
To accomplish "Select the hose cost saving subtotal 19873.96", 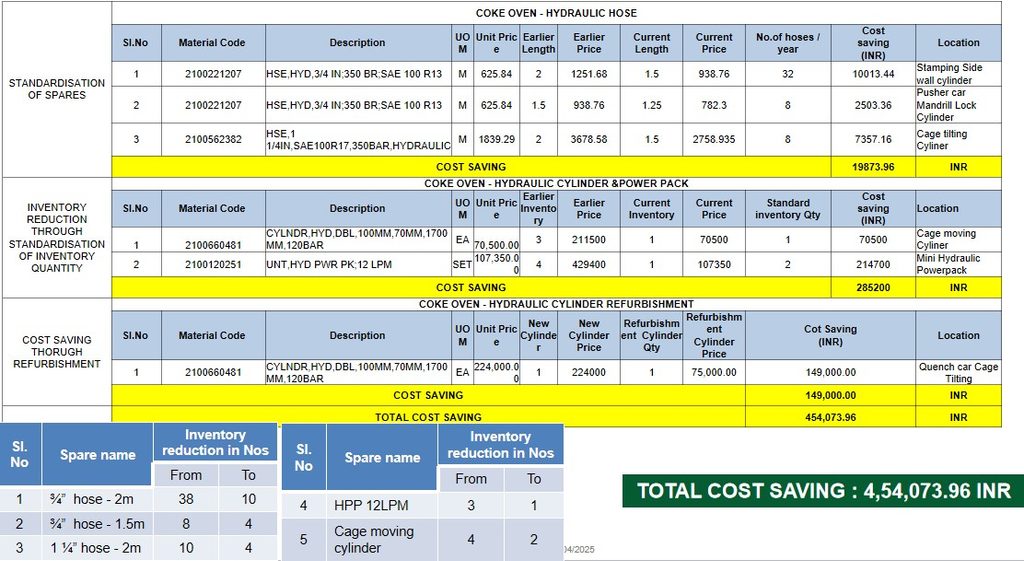I will point(873,167).
